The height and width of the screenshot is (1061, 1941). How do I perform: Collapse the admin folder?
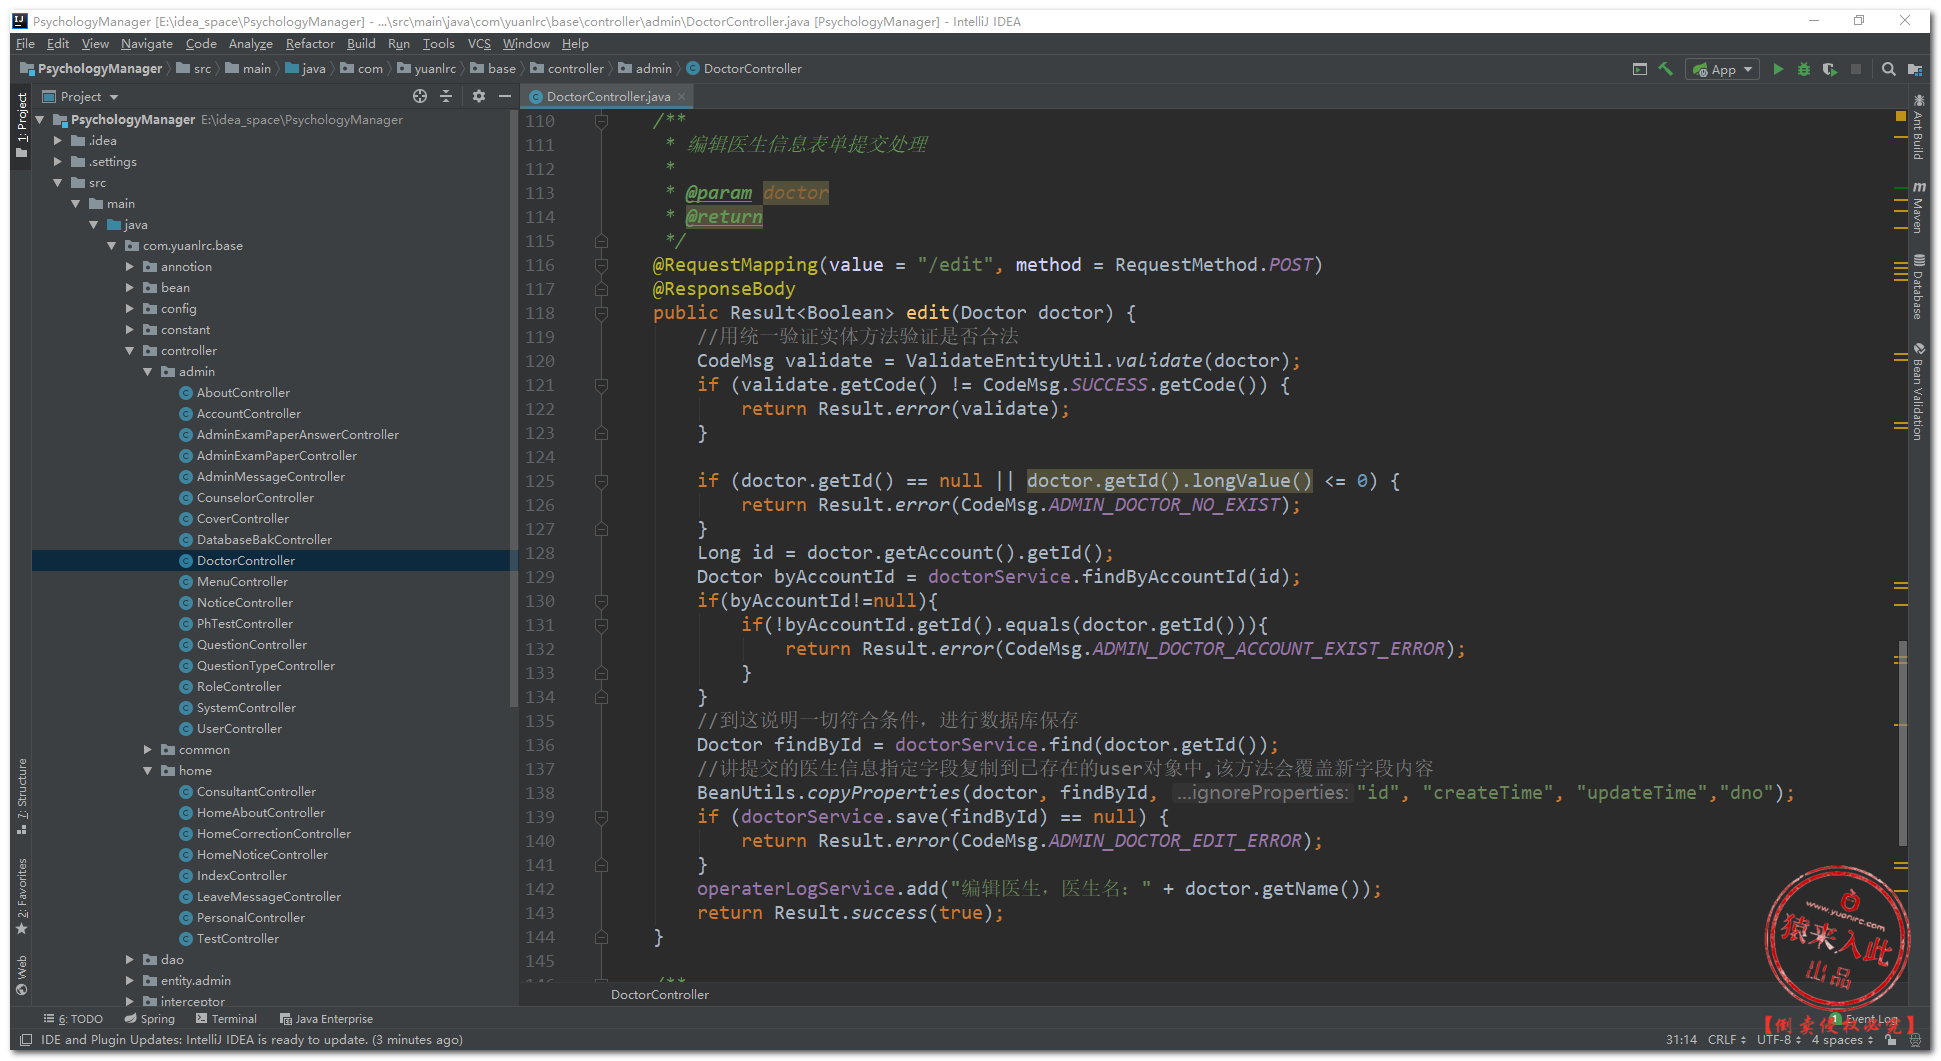coord(148,372)
